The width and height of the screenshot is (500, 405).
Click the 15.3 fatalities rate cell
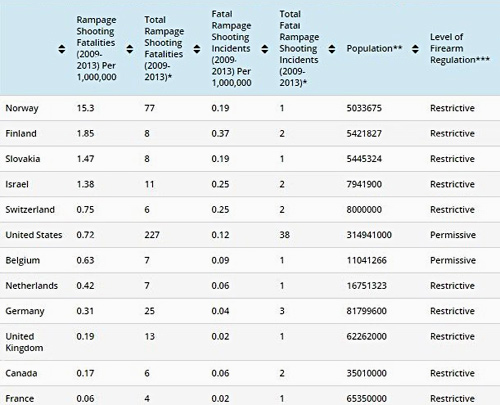click(85, 108)
